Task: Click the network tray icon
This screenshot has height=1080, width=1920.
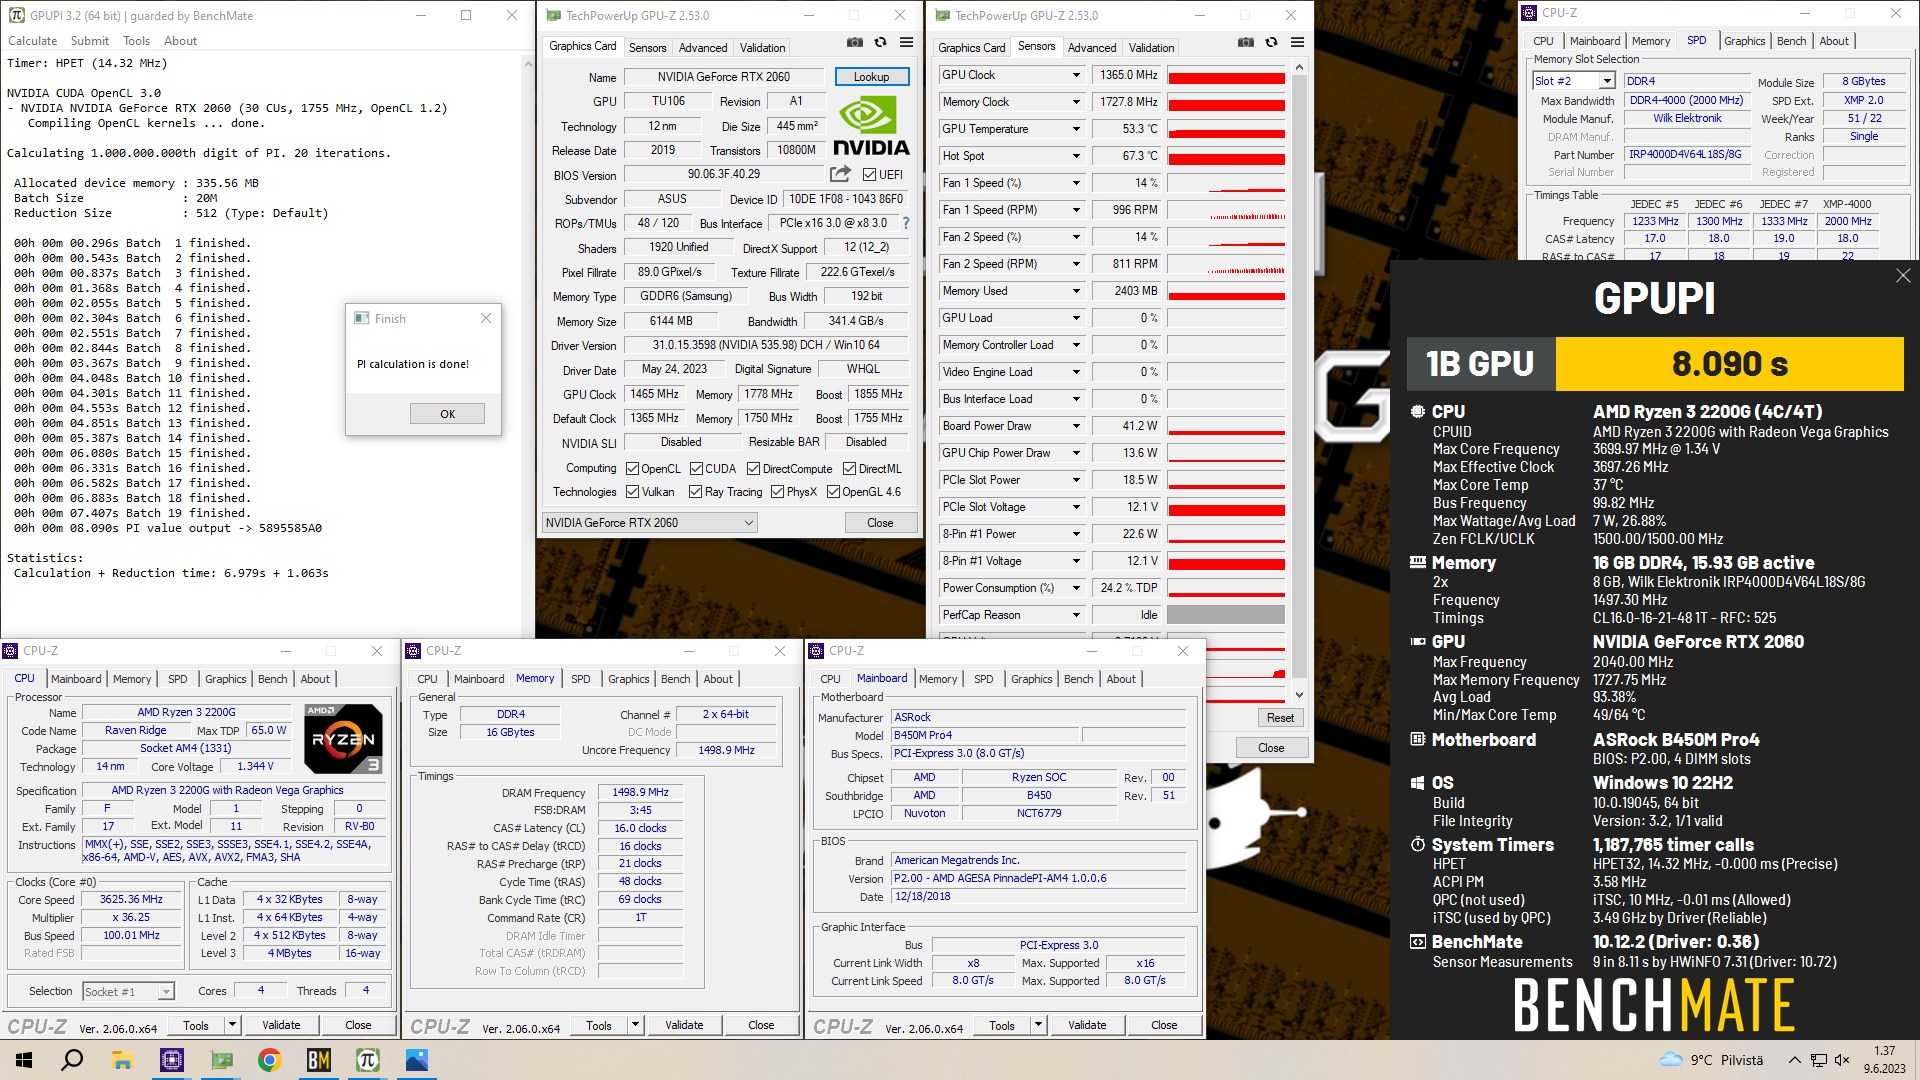Action: [x=1819, y=1060]
